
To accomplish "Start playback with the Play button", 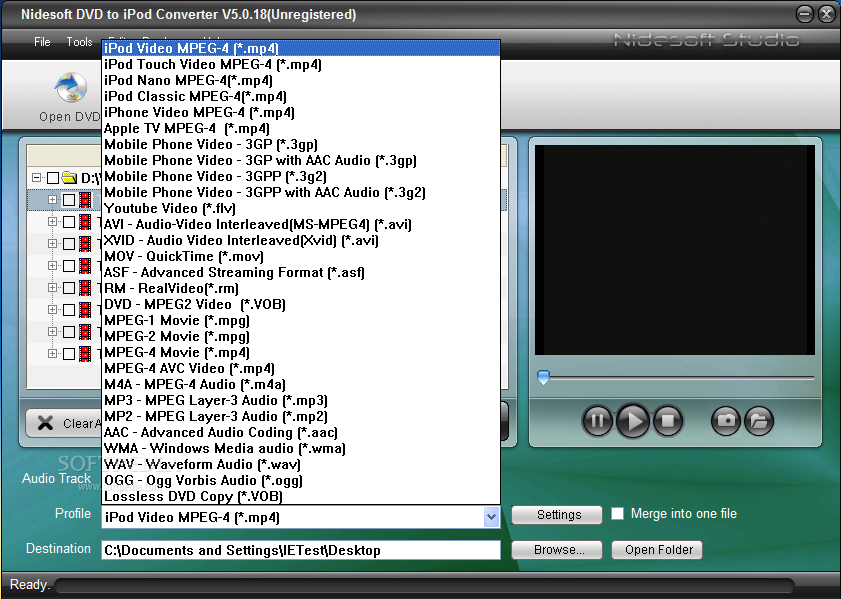I will [x=633, y=420].
